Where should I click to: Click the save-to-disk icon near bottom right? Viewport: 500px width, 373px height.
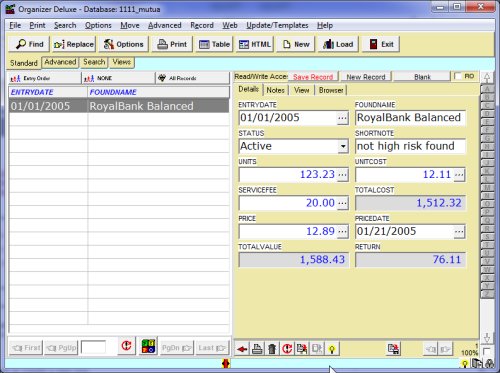pyautogui.click(x=394, y=349)
